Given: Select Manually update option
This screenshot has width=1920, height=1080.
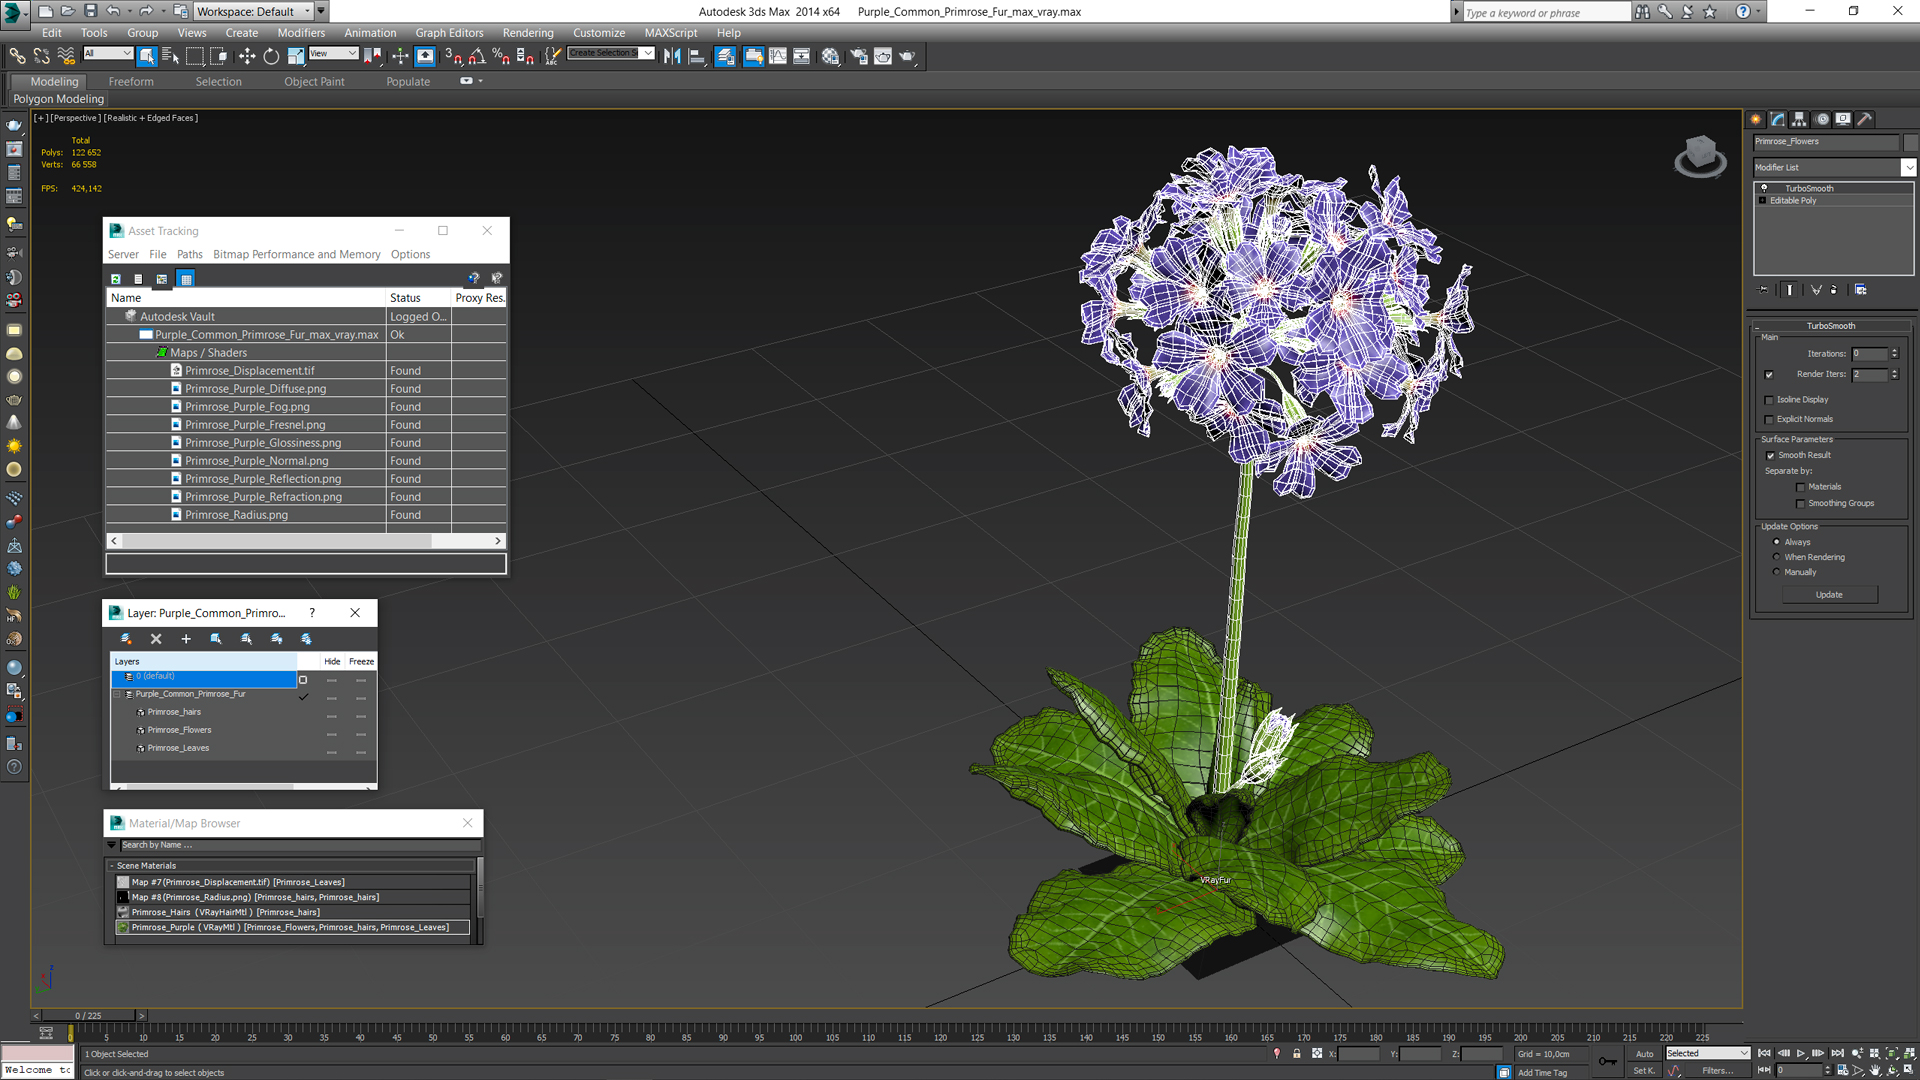Looking at the screenshot, I should coord(1777,572).
